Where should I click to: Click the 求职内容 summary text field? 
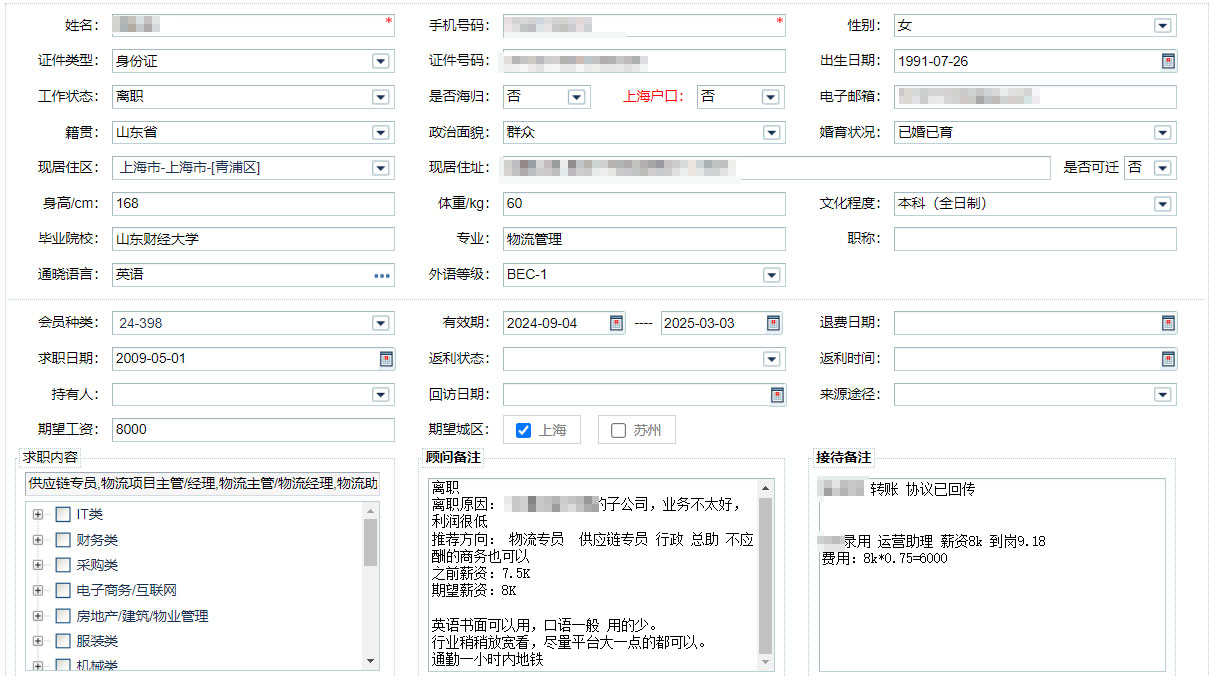(203, 484)
